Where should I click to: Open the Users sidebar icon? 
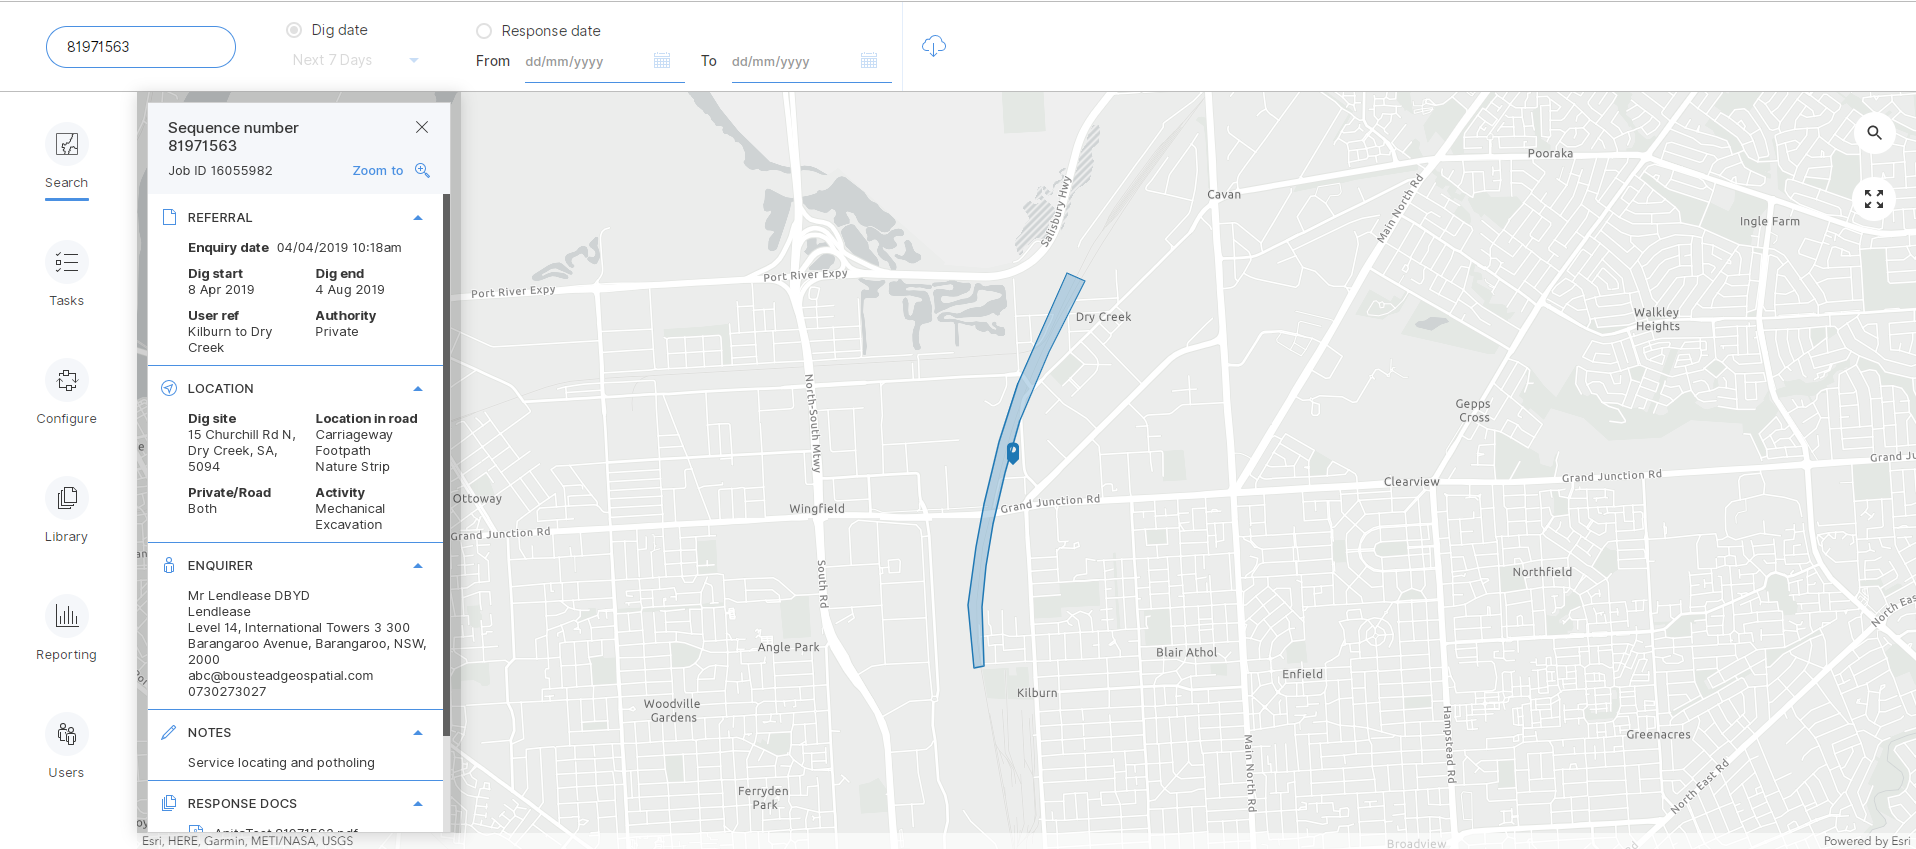coord(67,735)
